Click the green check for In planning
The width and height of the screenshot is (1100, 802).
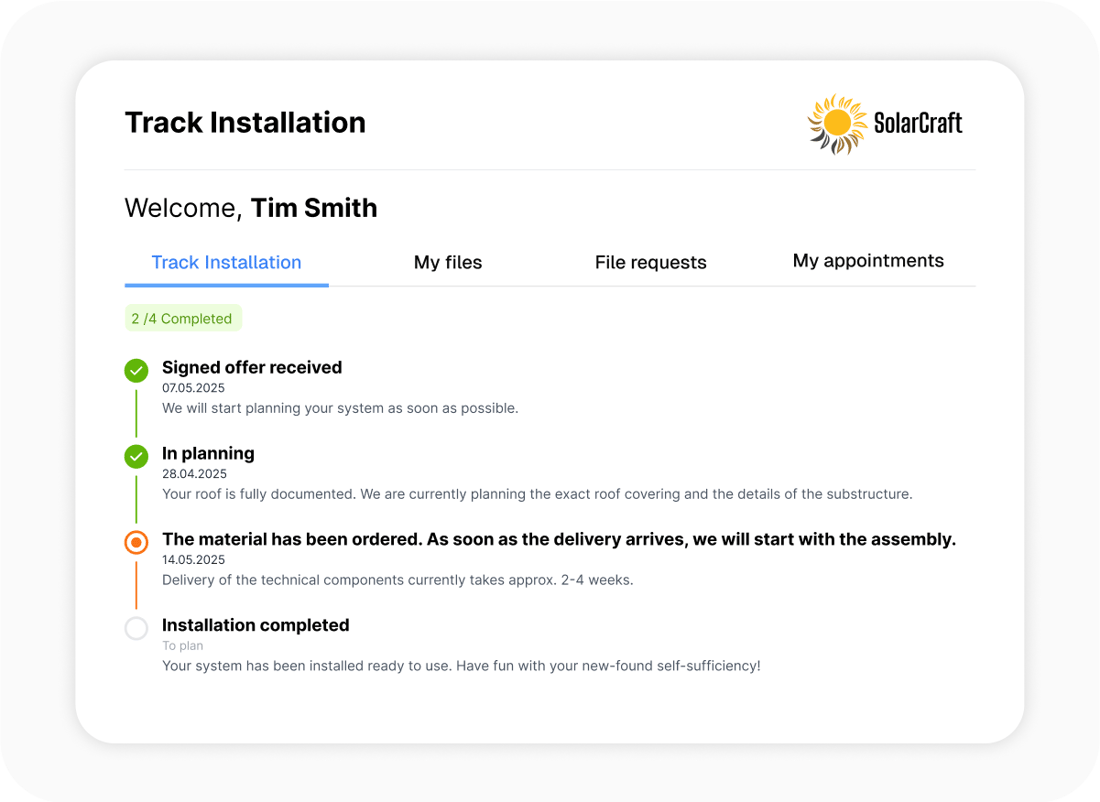coord(136,457)
